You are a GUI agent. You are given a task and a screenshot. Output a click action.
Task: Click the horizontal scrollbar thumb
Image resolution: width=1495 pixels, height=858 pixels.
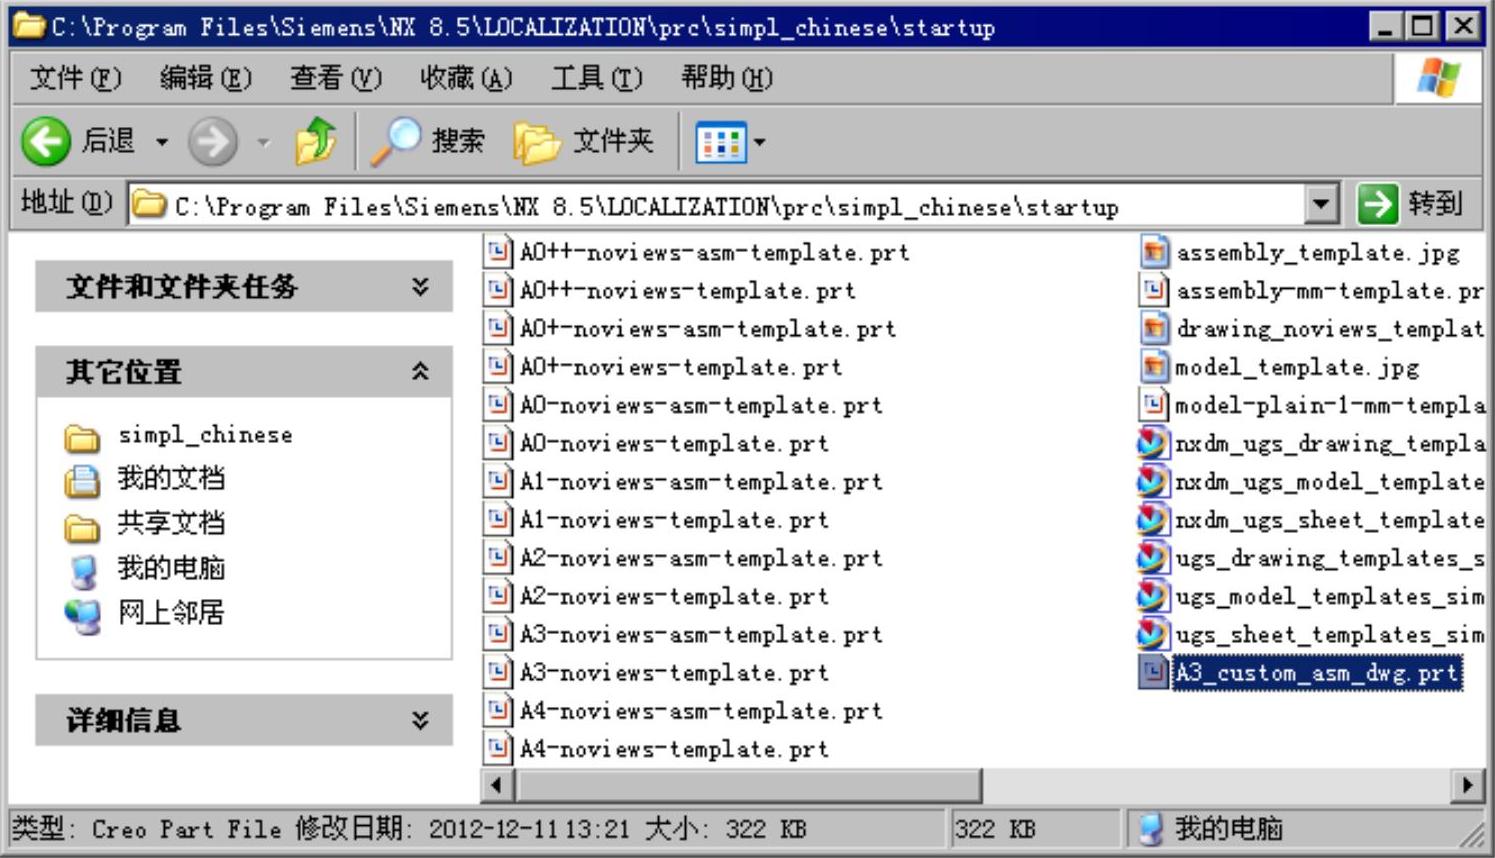pyautogui.click(x=747, y=785)
